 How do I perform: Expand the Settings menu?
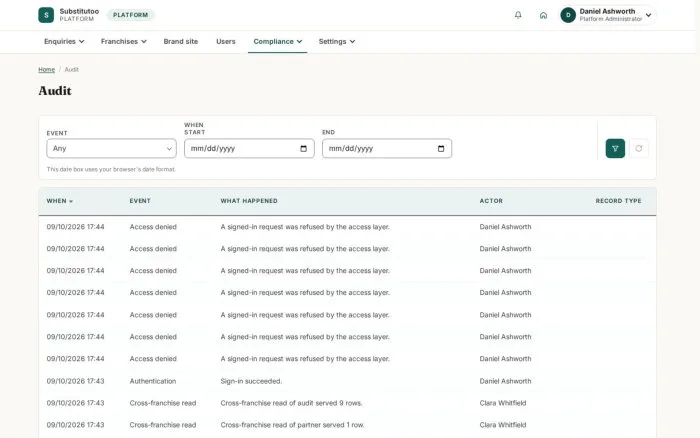pos(337,42)
